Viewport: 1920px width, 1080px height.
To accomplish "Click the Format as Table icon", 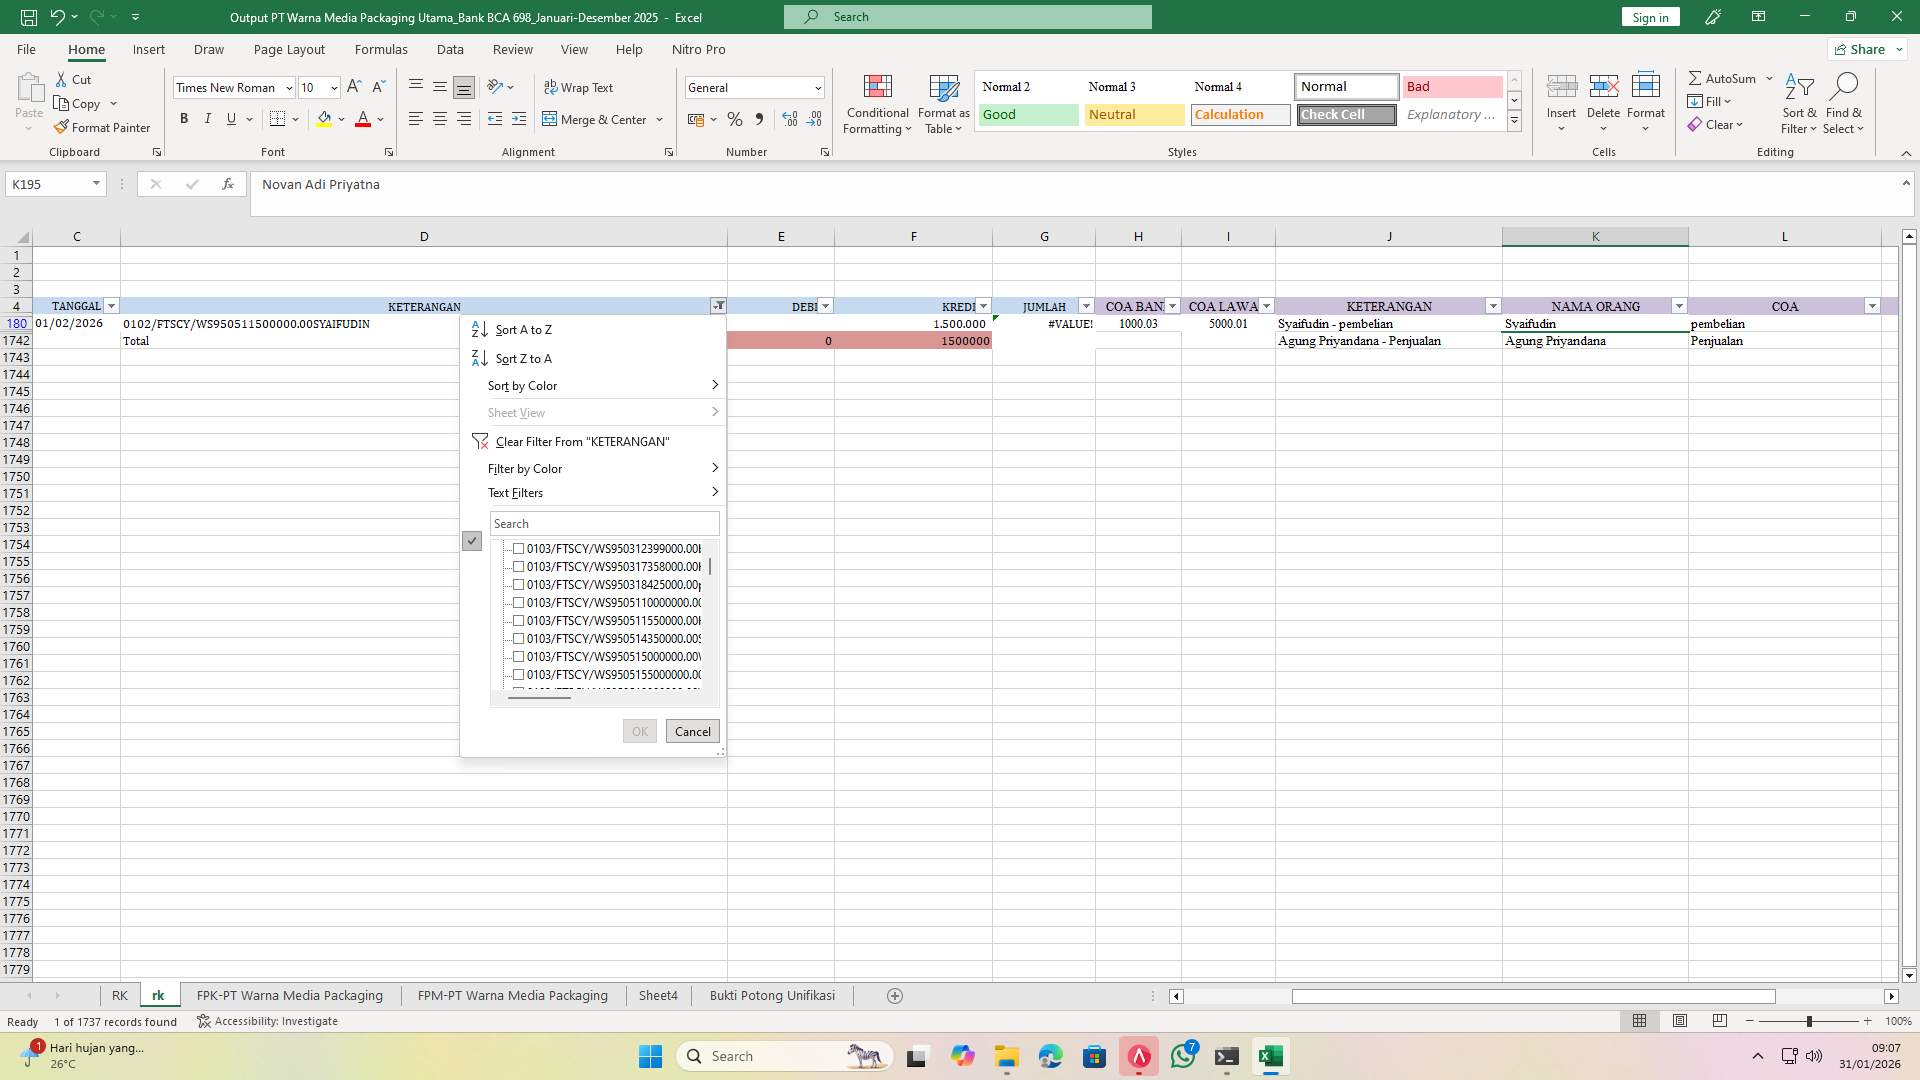I will tap(941, 103).
